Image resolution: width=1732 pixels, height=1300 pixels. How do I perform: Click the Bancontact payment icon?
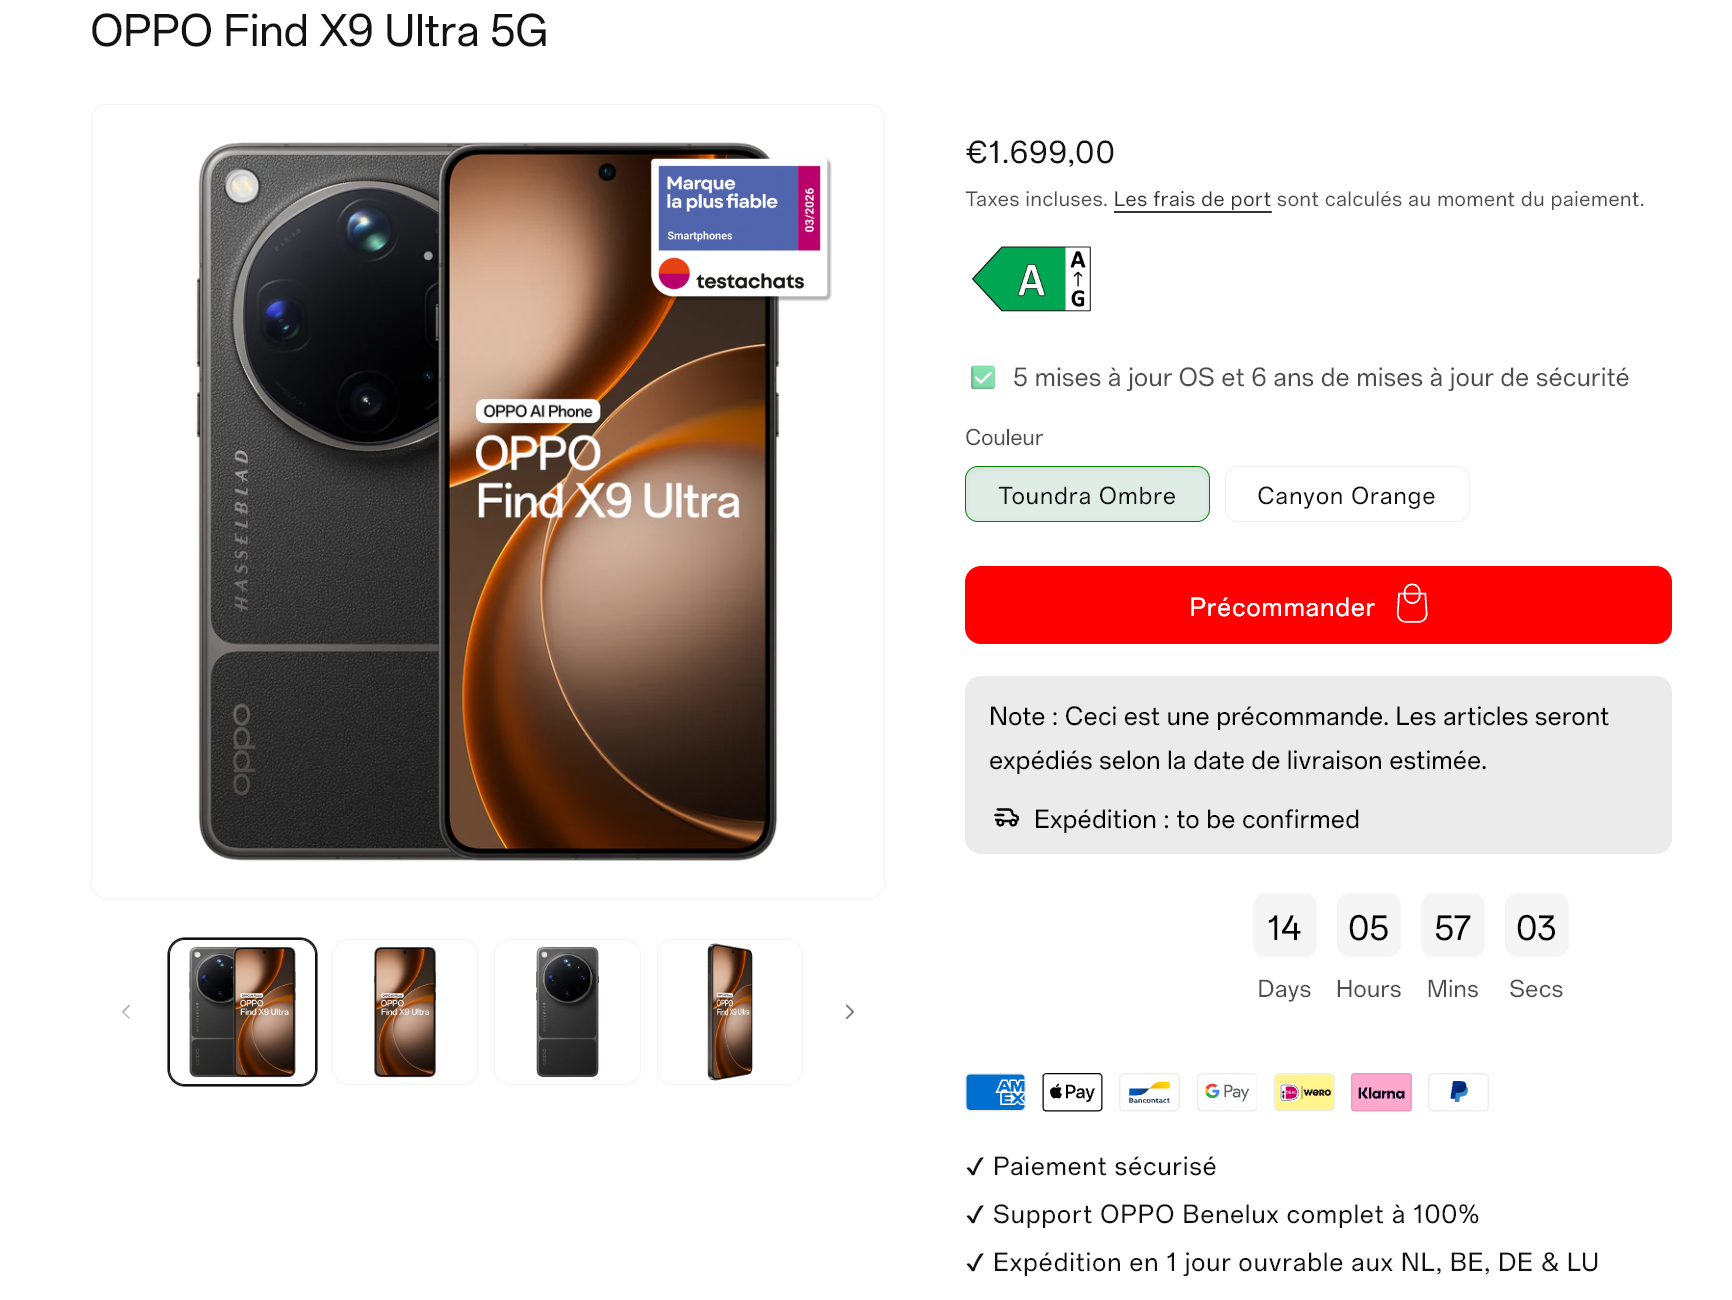click(x=1149, y=1092)
